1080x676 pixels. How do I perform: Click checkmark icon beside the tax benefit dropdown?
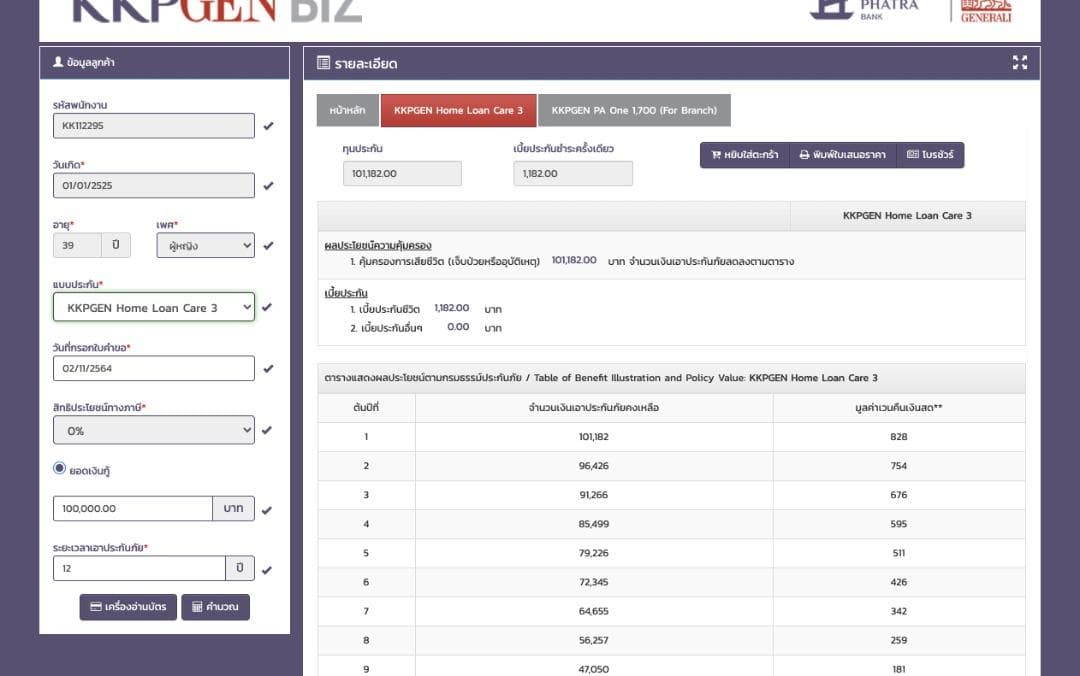point(267,431)
